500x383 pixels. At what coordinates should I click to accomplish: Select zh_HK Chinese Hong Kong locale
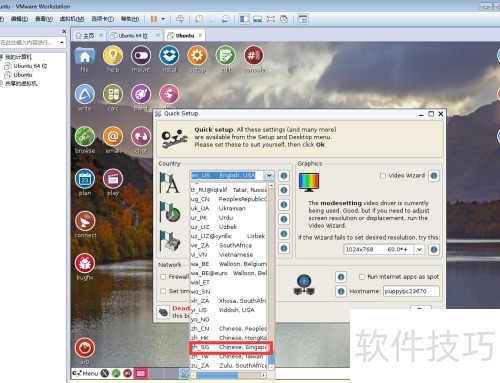229,338
